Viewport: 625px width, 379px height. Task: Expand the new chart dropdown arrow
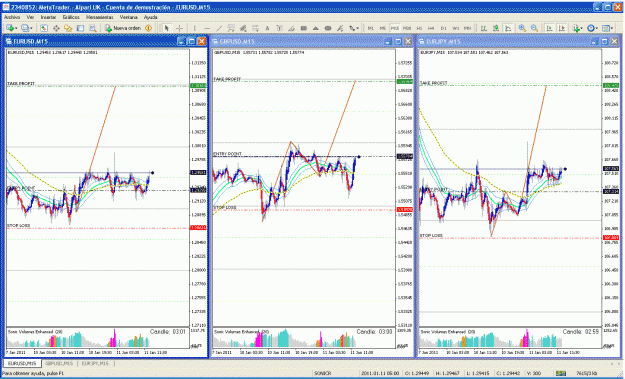coord(16,28)
